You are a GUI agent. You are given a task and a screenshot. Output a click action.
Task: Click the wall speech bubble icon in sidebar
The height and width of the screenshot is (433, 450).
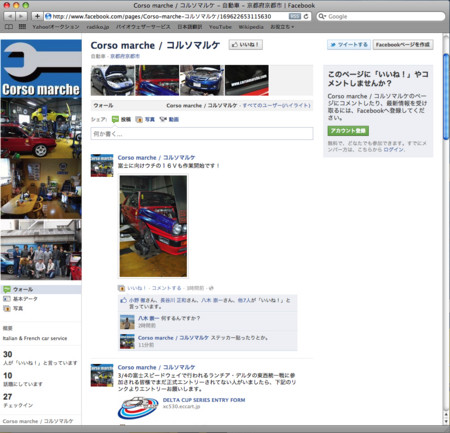7,289
